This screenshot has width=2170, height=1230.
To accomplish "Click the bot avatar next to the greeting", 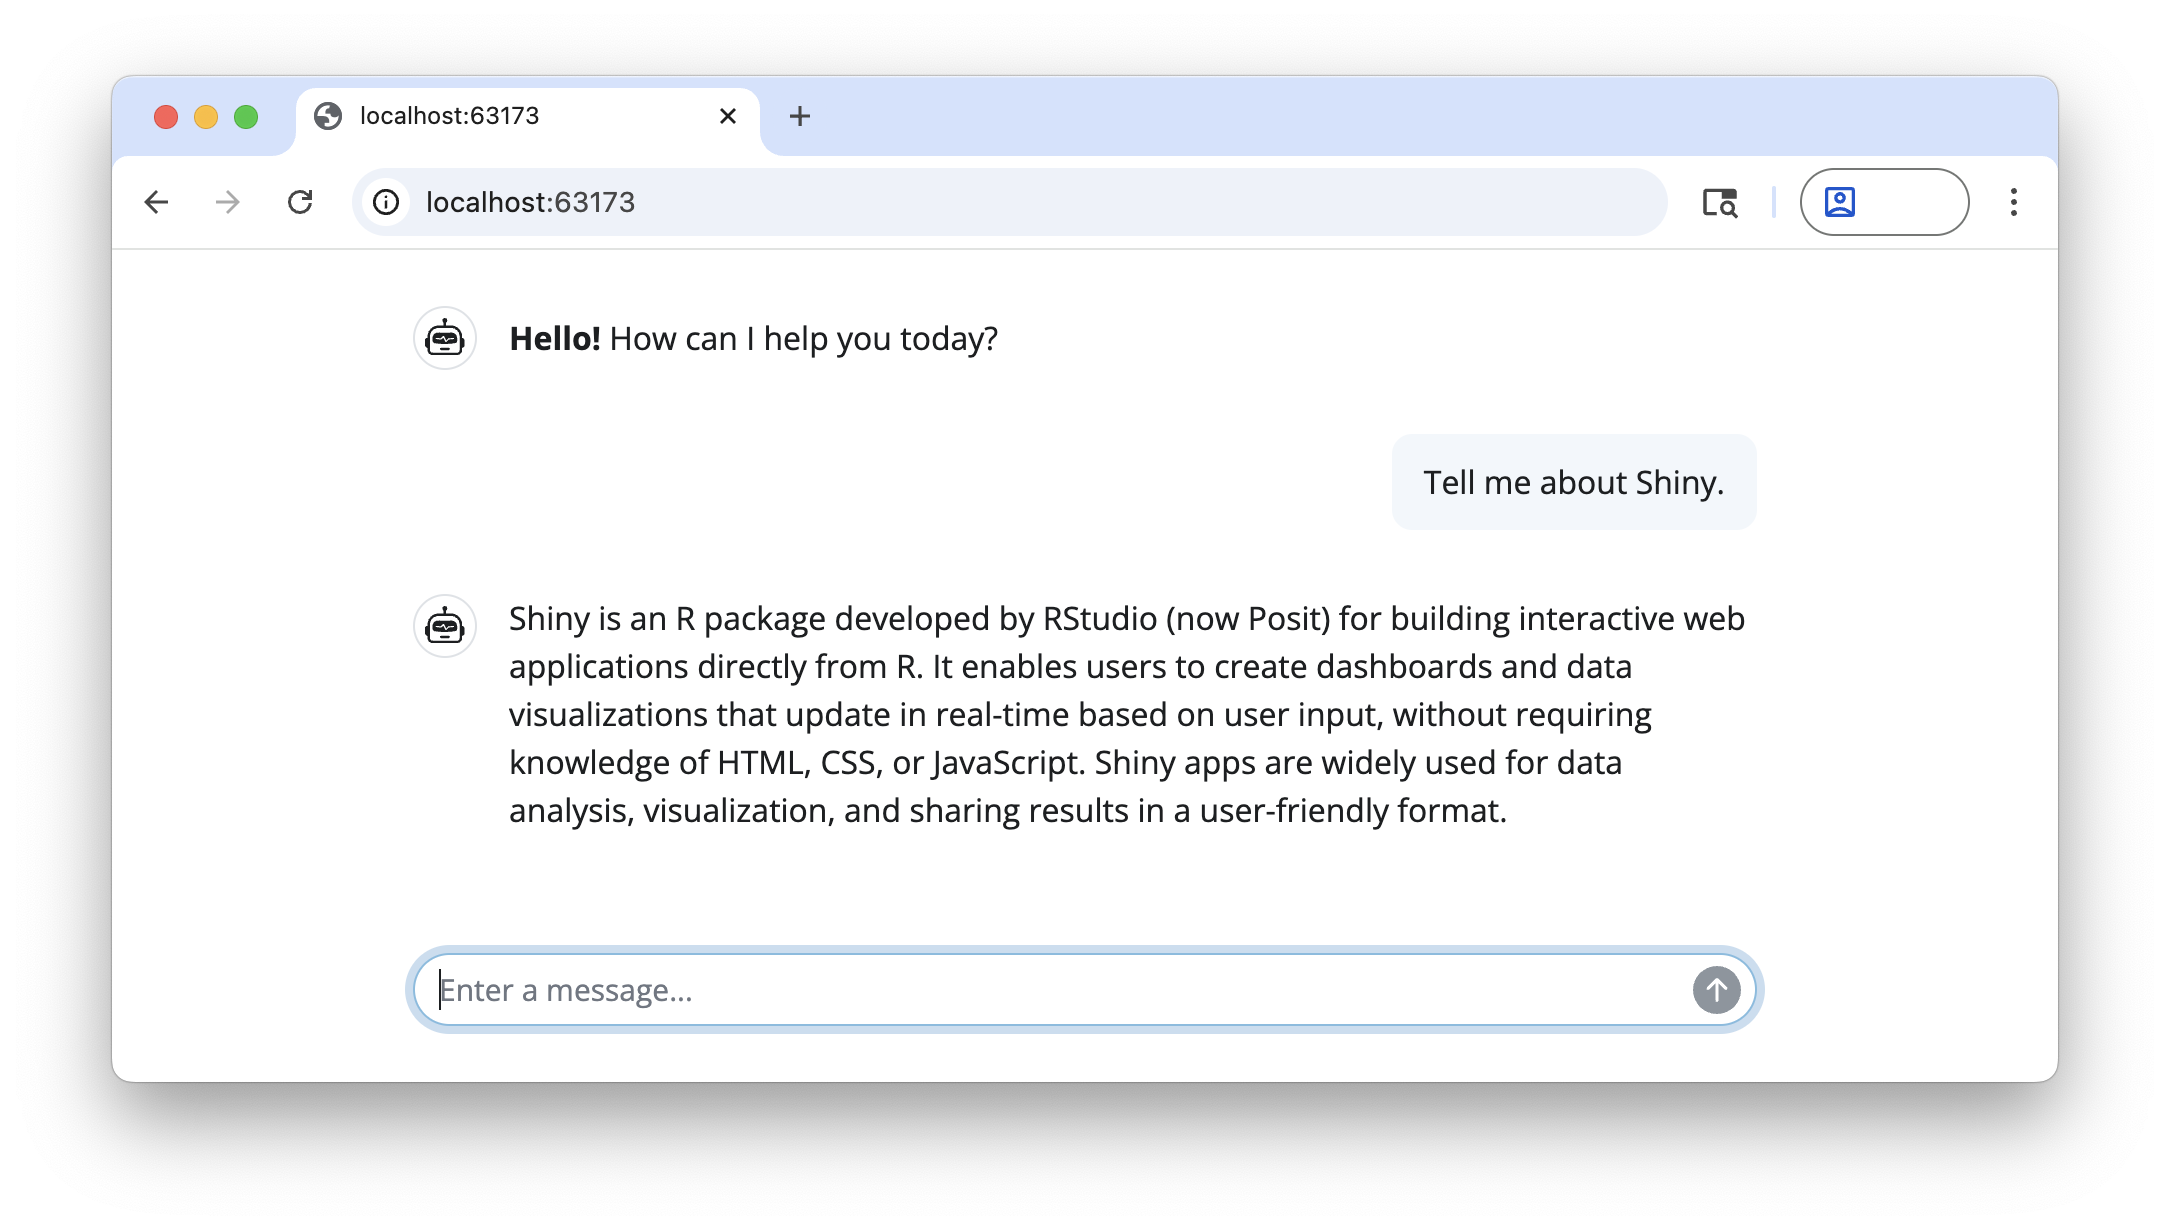I will 445,338.
